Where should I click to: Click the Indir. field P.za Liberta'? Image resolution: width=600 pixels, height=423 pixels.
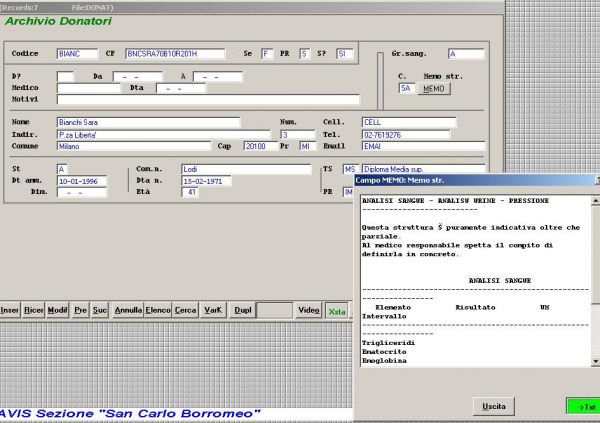point(163,135)
